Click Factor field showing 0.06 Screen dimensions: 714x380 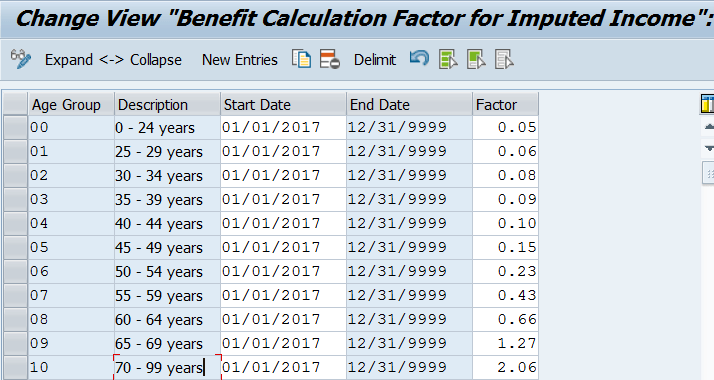pos(505,152)
